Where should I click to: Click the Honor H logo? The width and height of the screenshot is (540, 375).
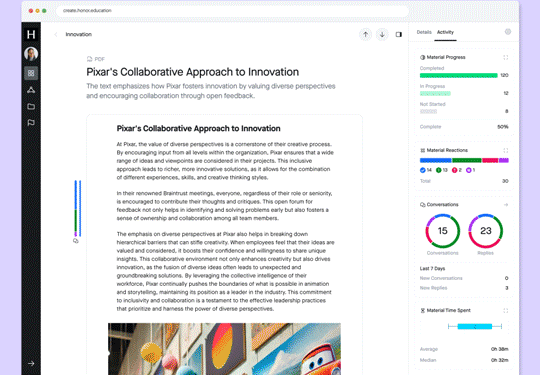[x=31, y=34]
